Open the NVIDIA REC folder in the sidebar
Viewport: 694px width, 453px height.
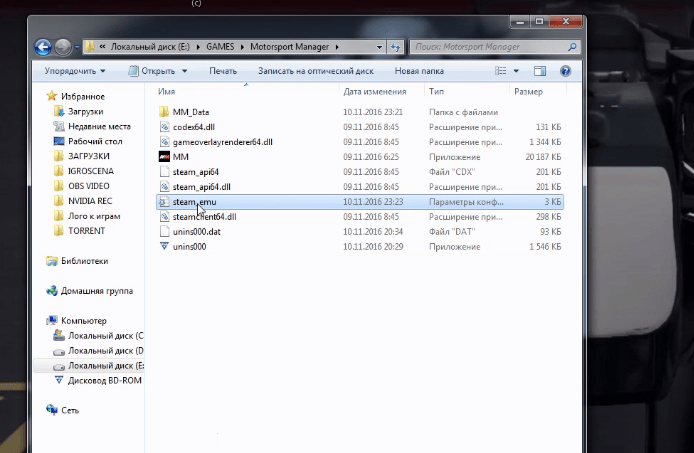90,201
